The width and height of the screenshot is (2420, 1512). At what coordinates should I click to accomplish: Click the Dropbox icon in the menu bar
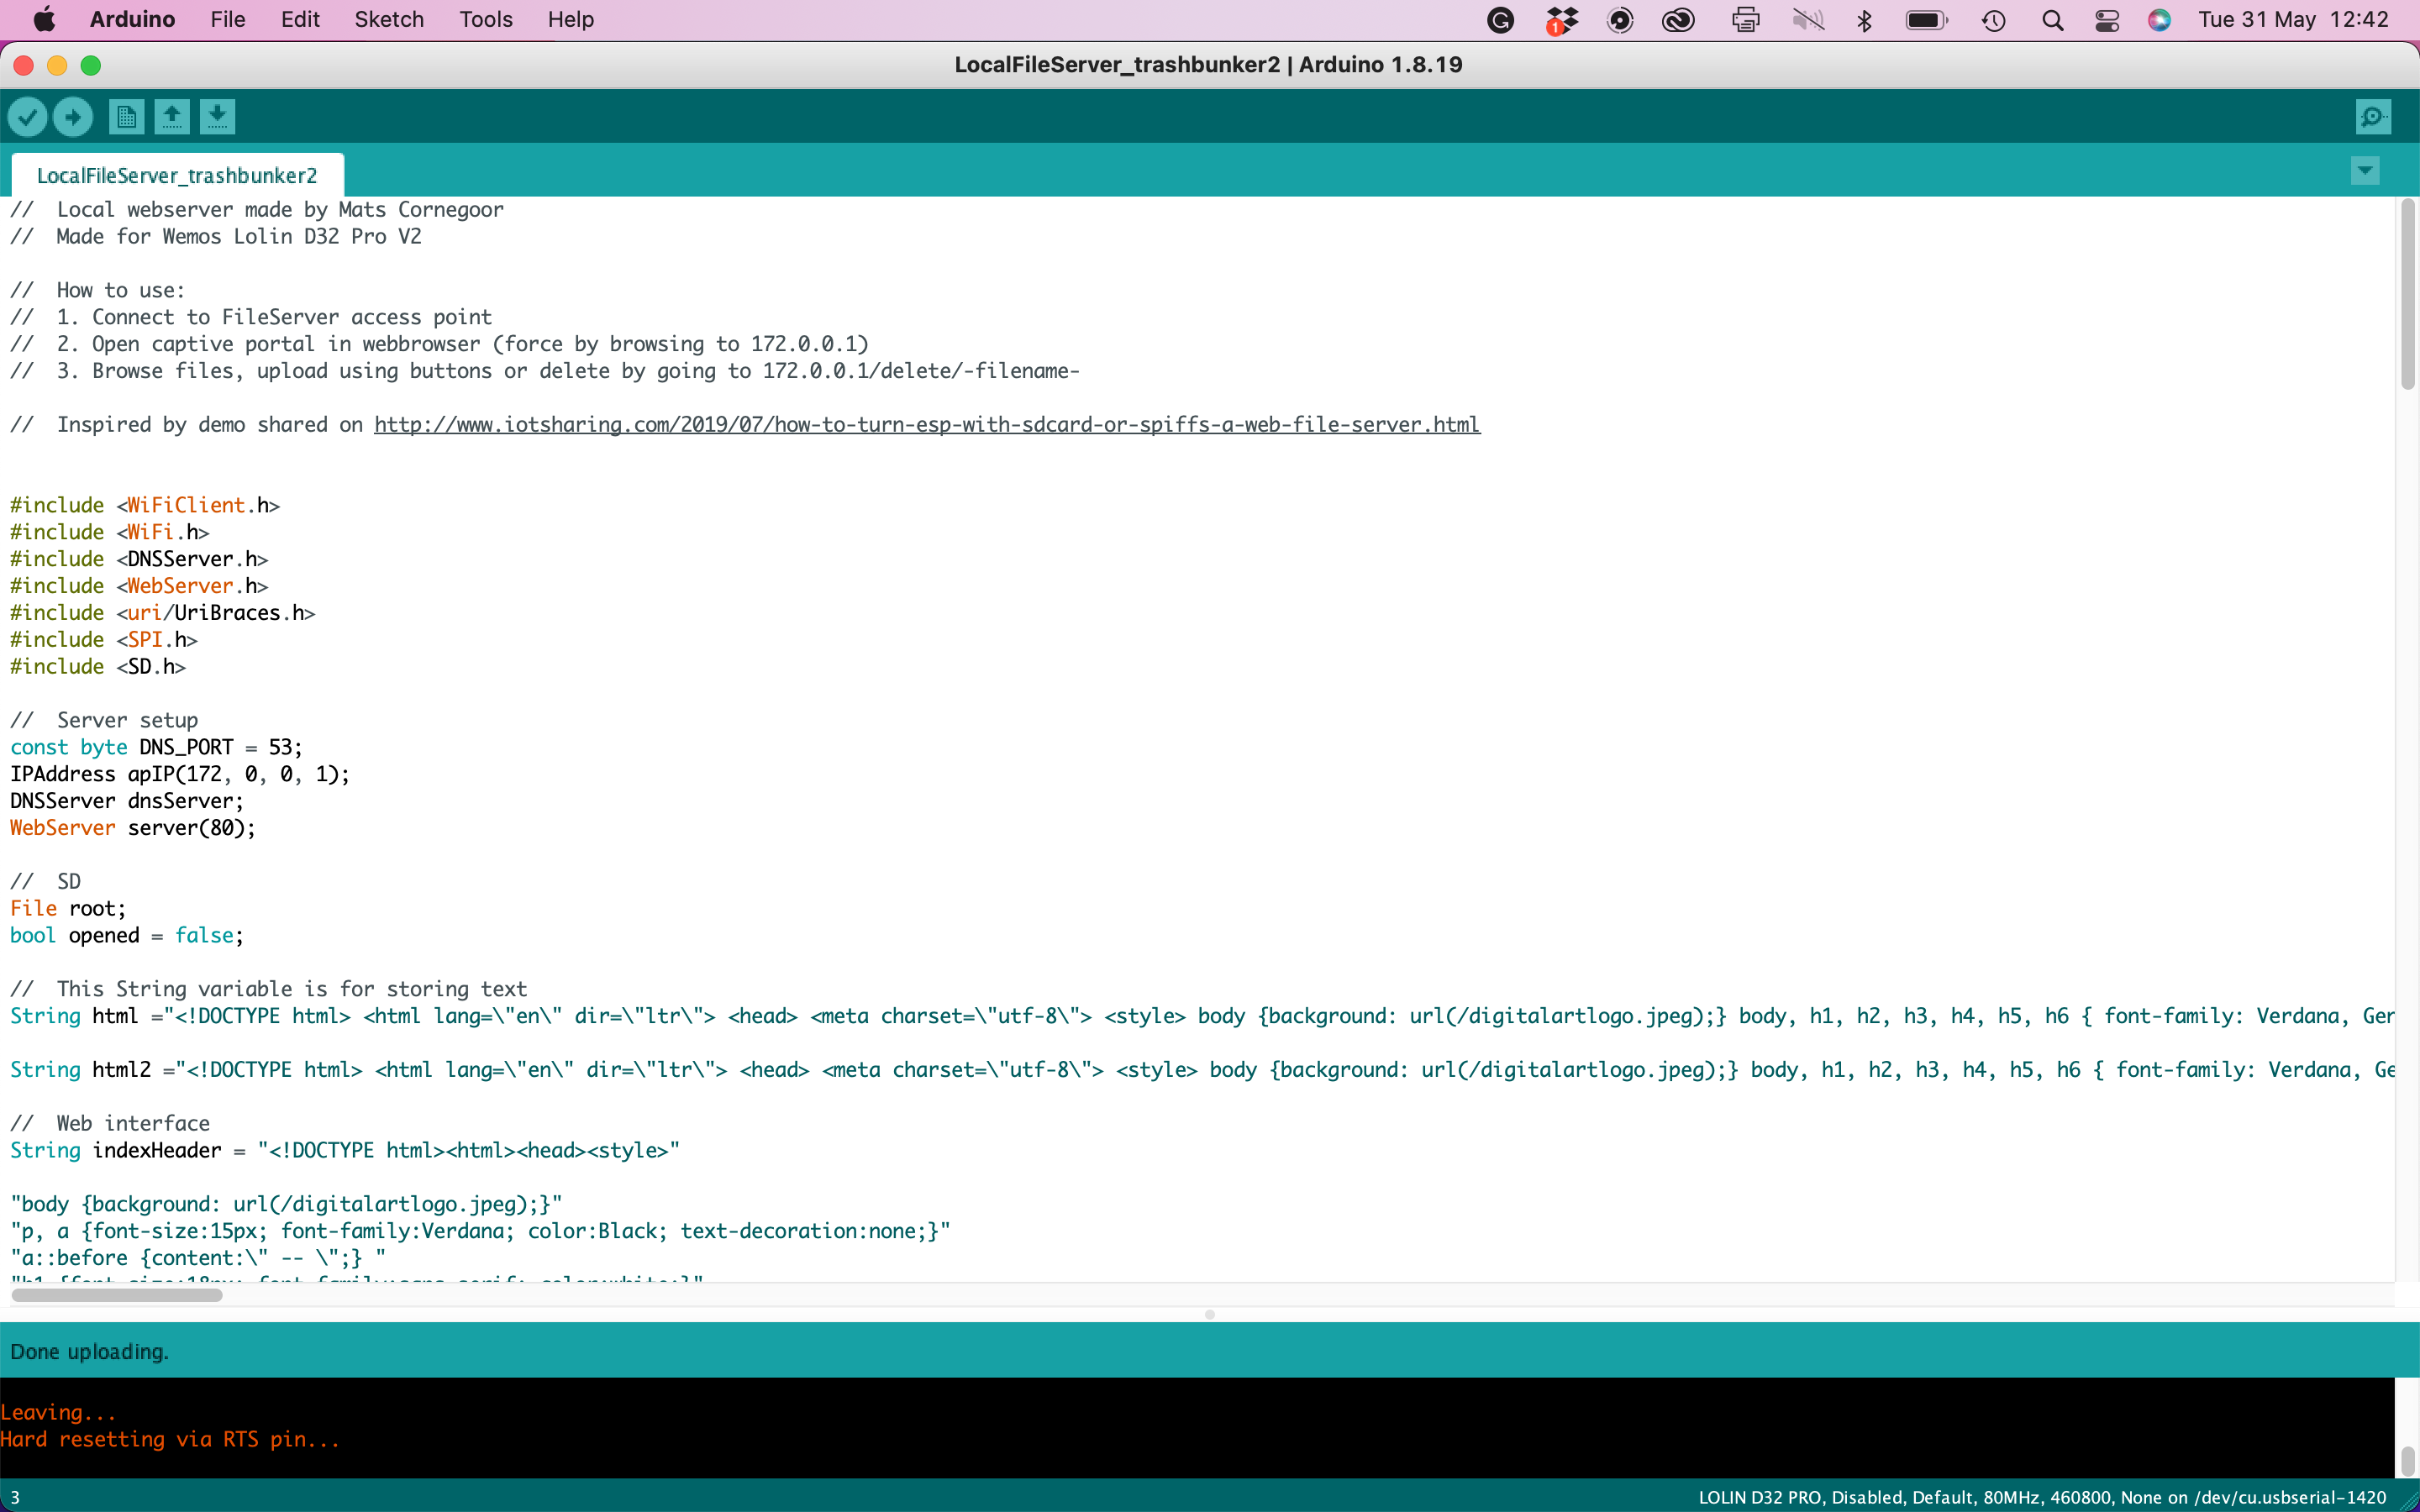click(1561, 20)
